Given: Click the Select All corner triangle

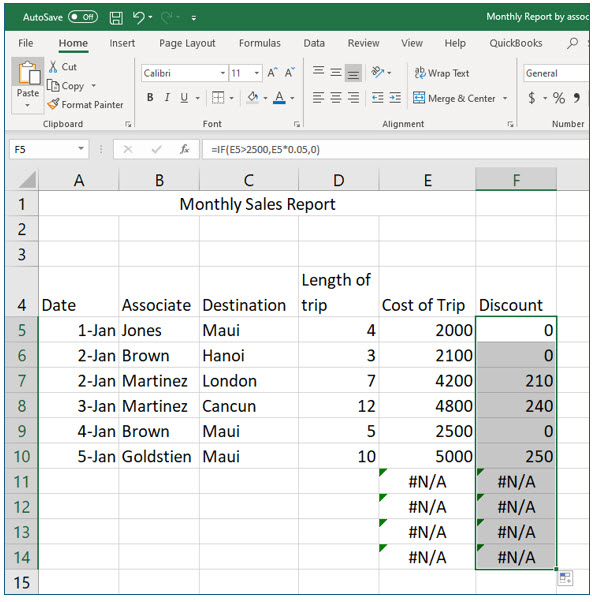Looking at the screenshot, I should tap(27, 180).
